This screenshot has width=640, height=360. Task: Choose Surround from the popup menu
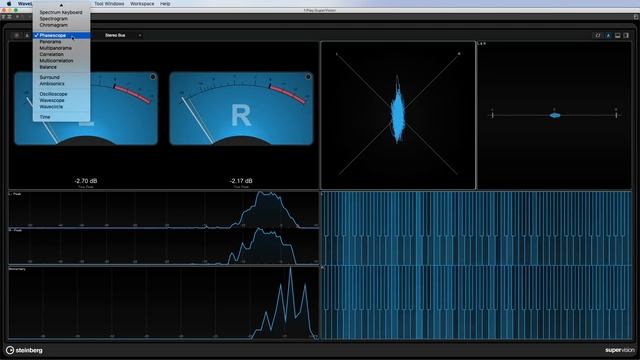(61, 77)
